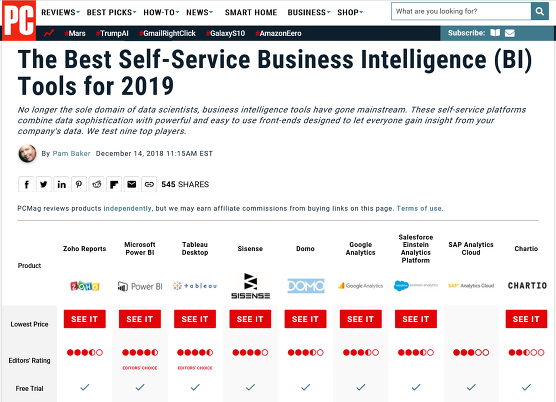Share the article on Reddit

click(x=96, y=184)
